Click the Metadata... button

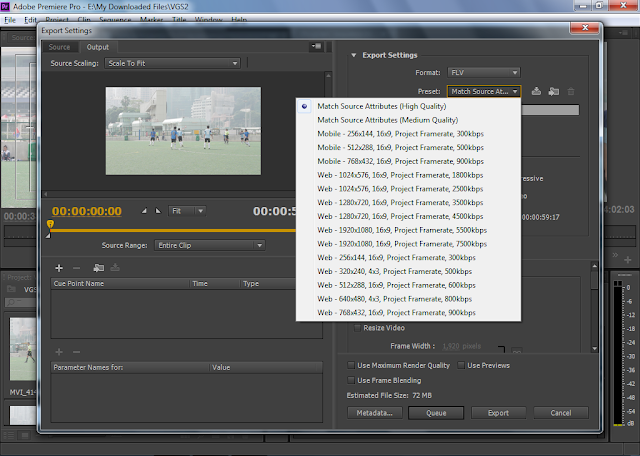point(375,413)
